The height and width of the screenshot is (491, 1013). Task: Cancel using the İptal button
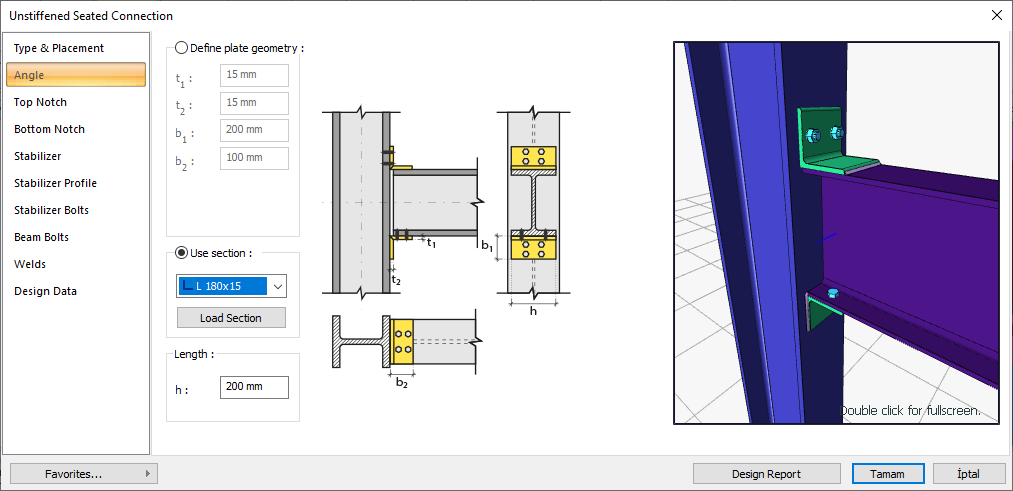click(x=968, y=474)
